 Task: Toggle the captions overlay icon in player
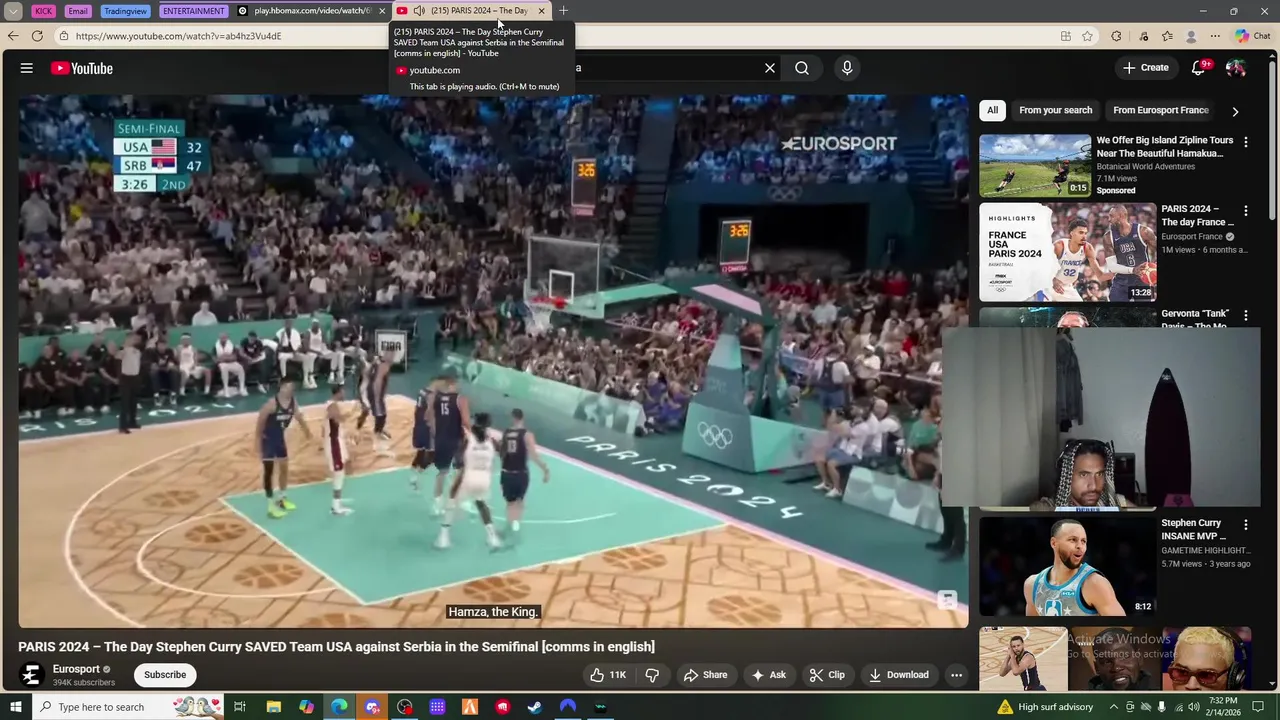[947, 600]
